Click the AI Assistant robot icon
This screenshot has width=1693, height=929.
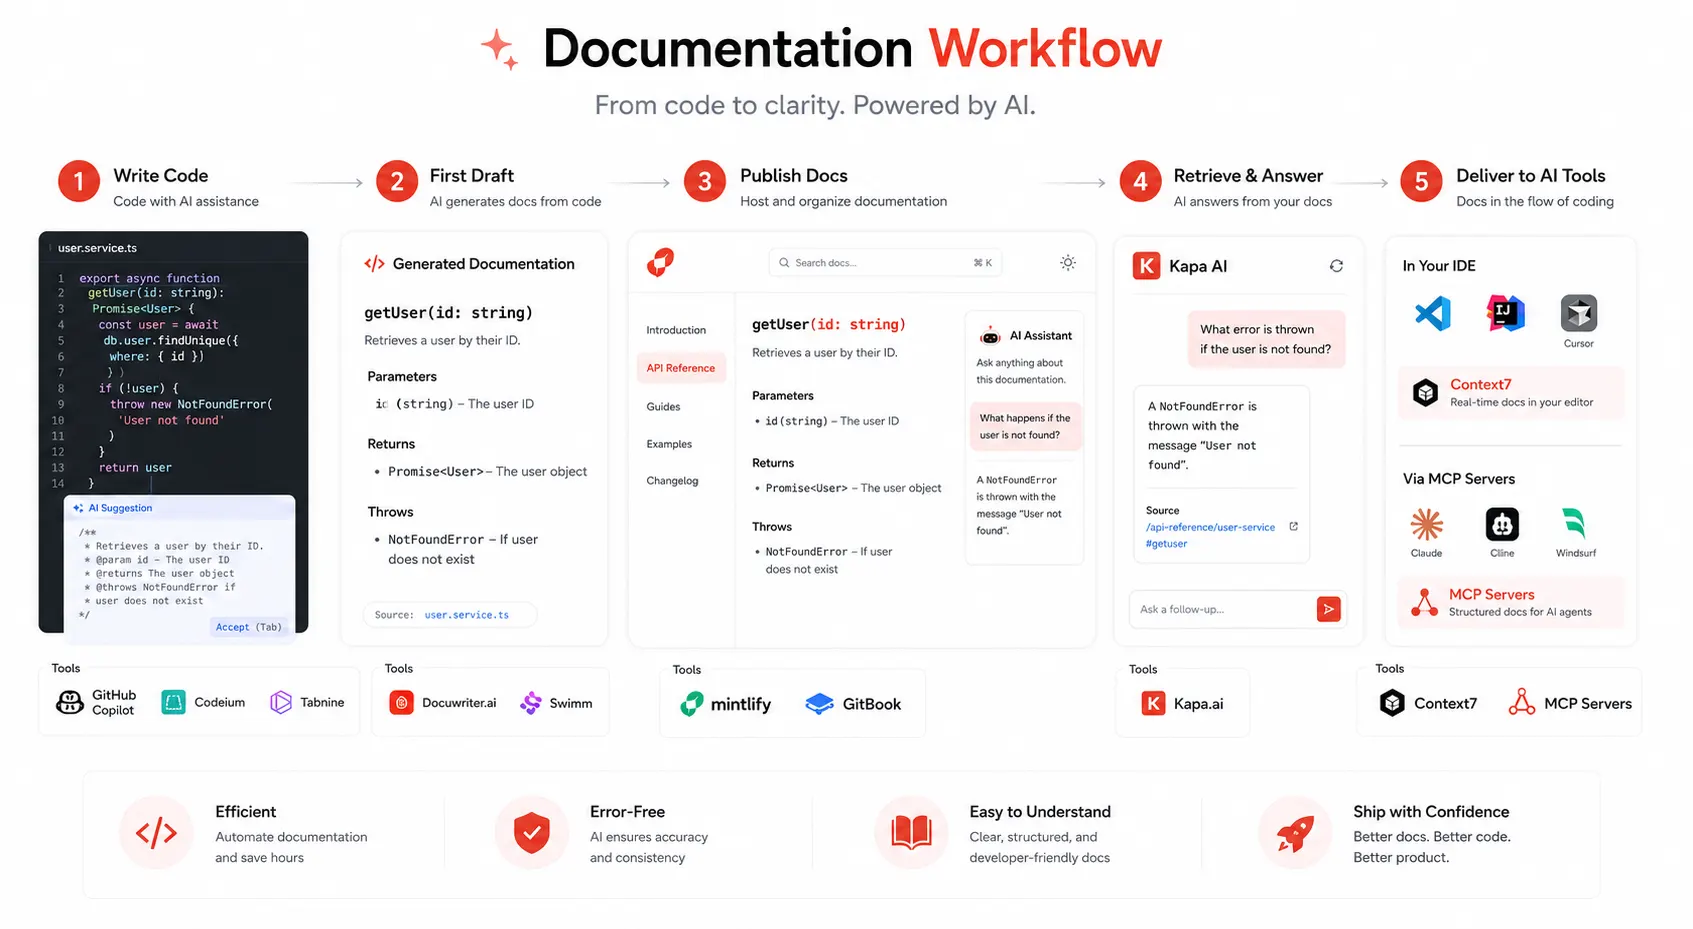tap(990, 335)
